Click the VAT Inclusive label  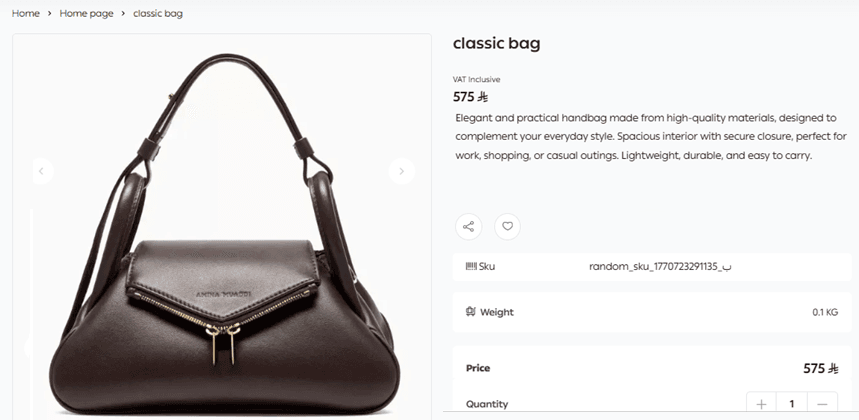[477, 79]
